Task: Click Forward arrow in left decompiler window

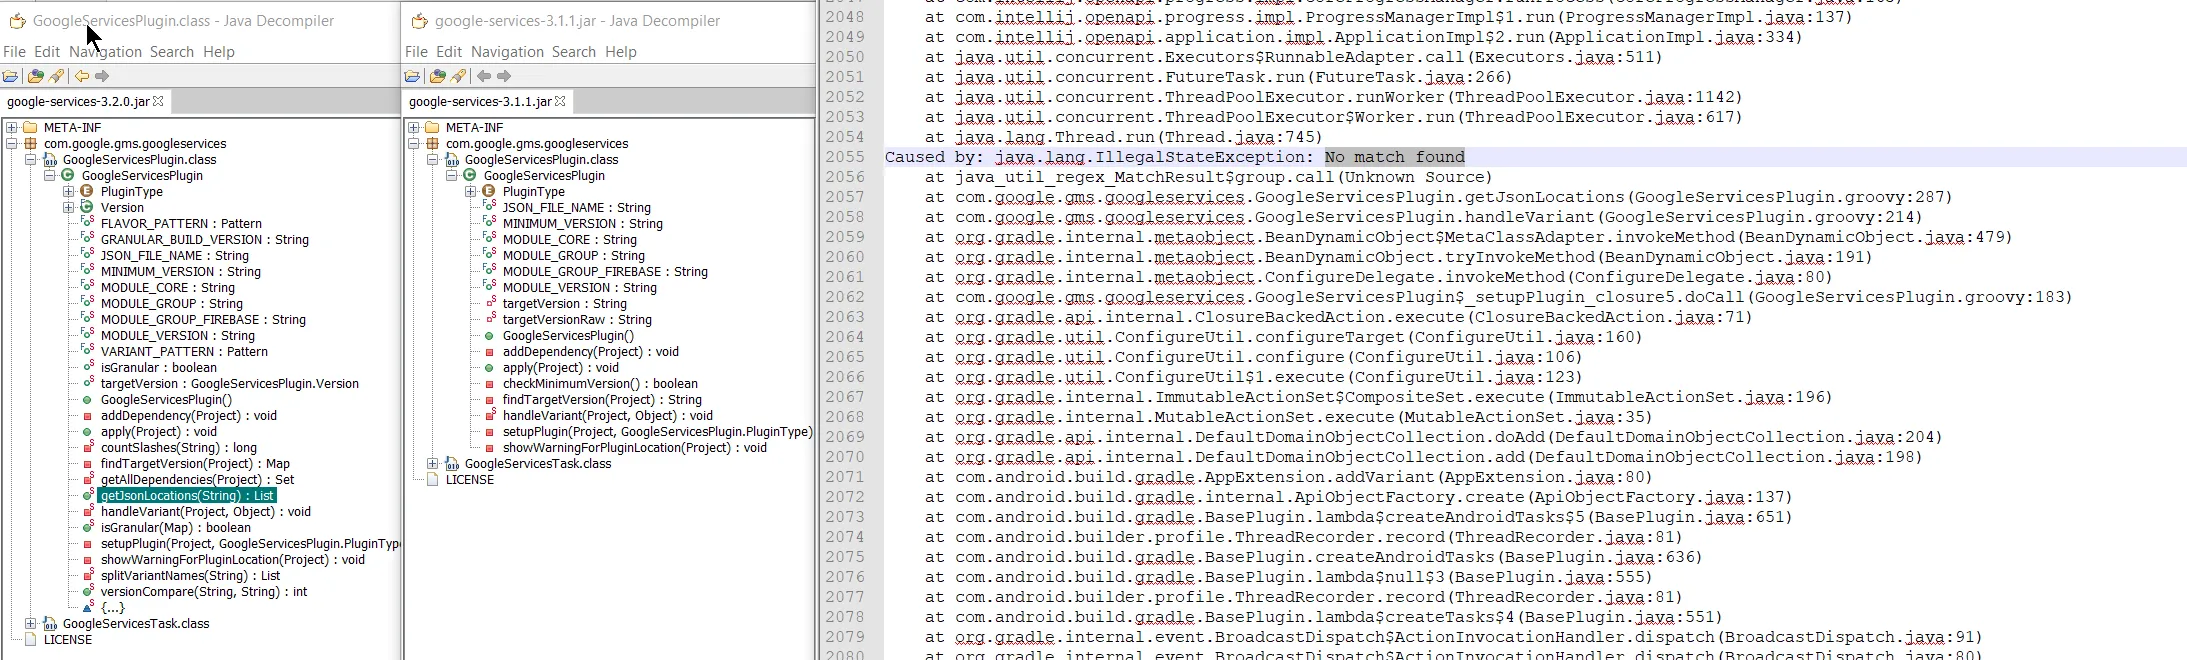Action: (102, 77)
